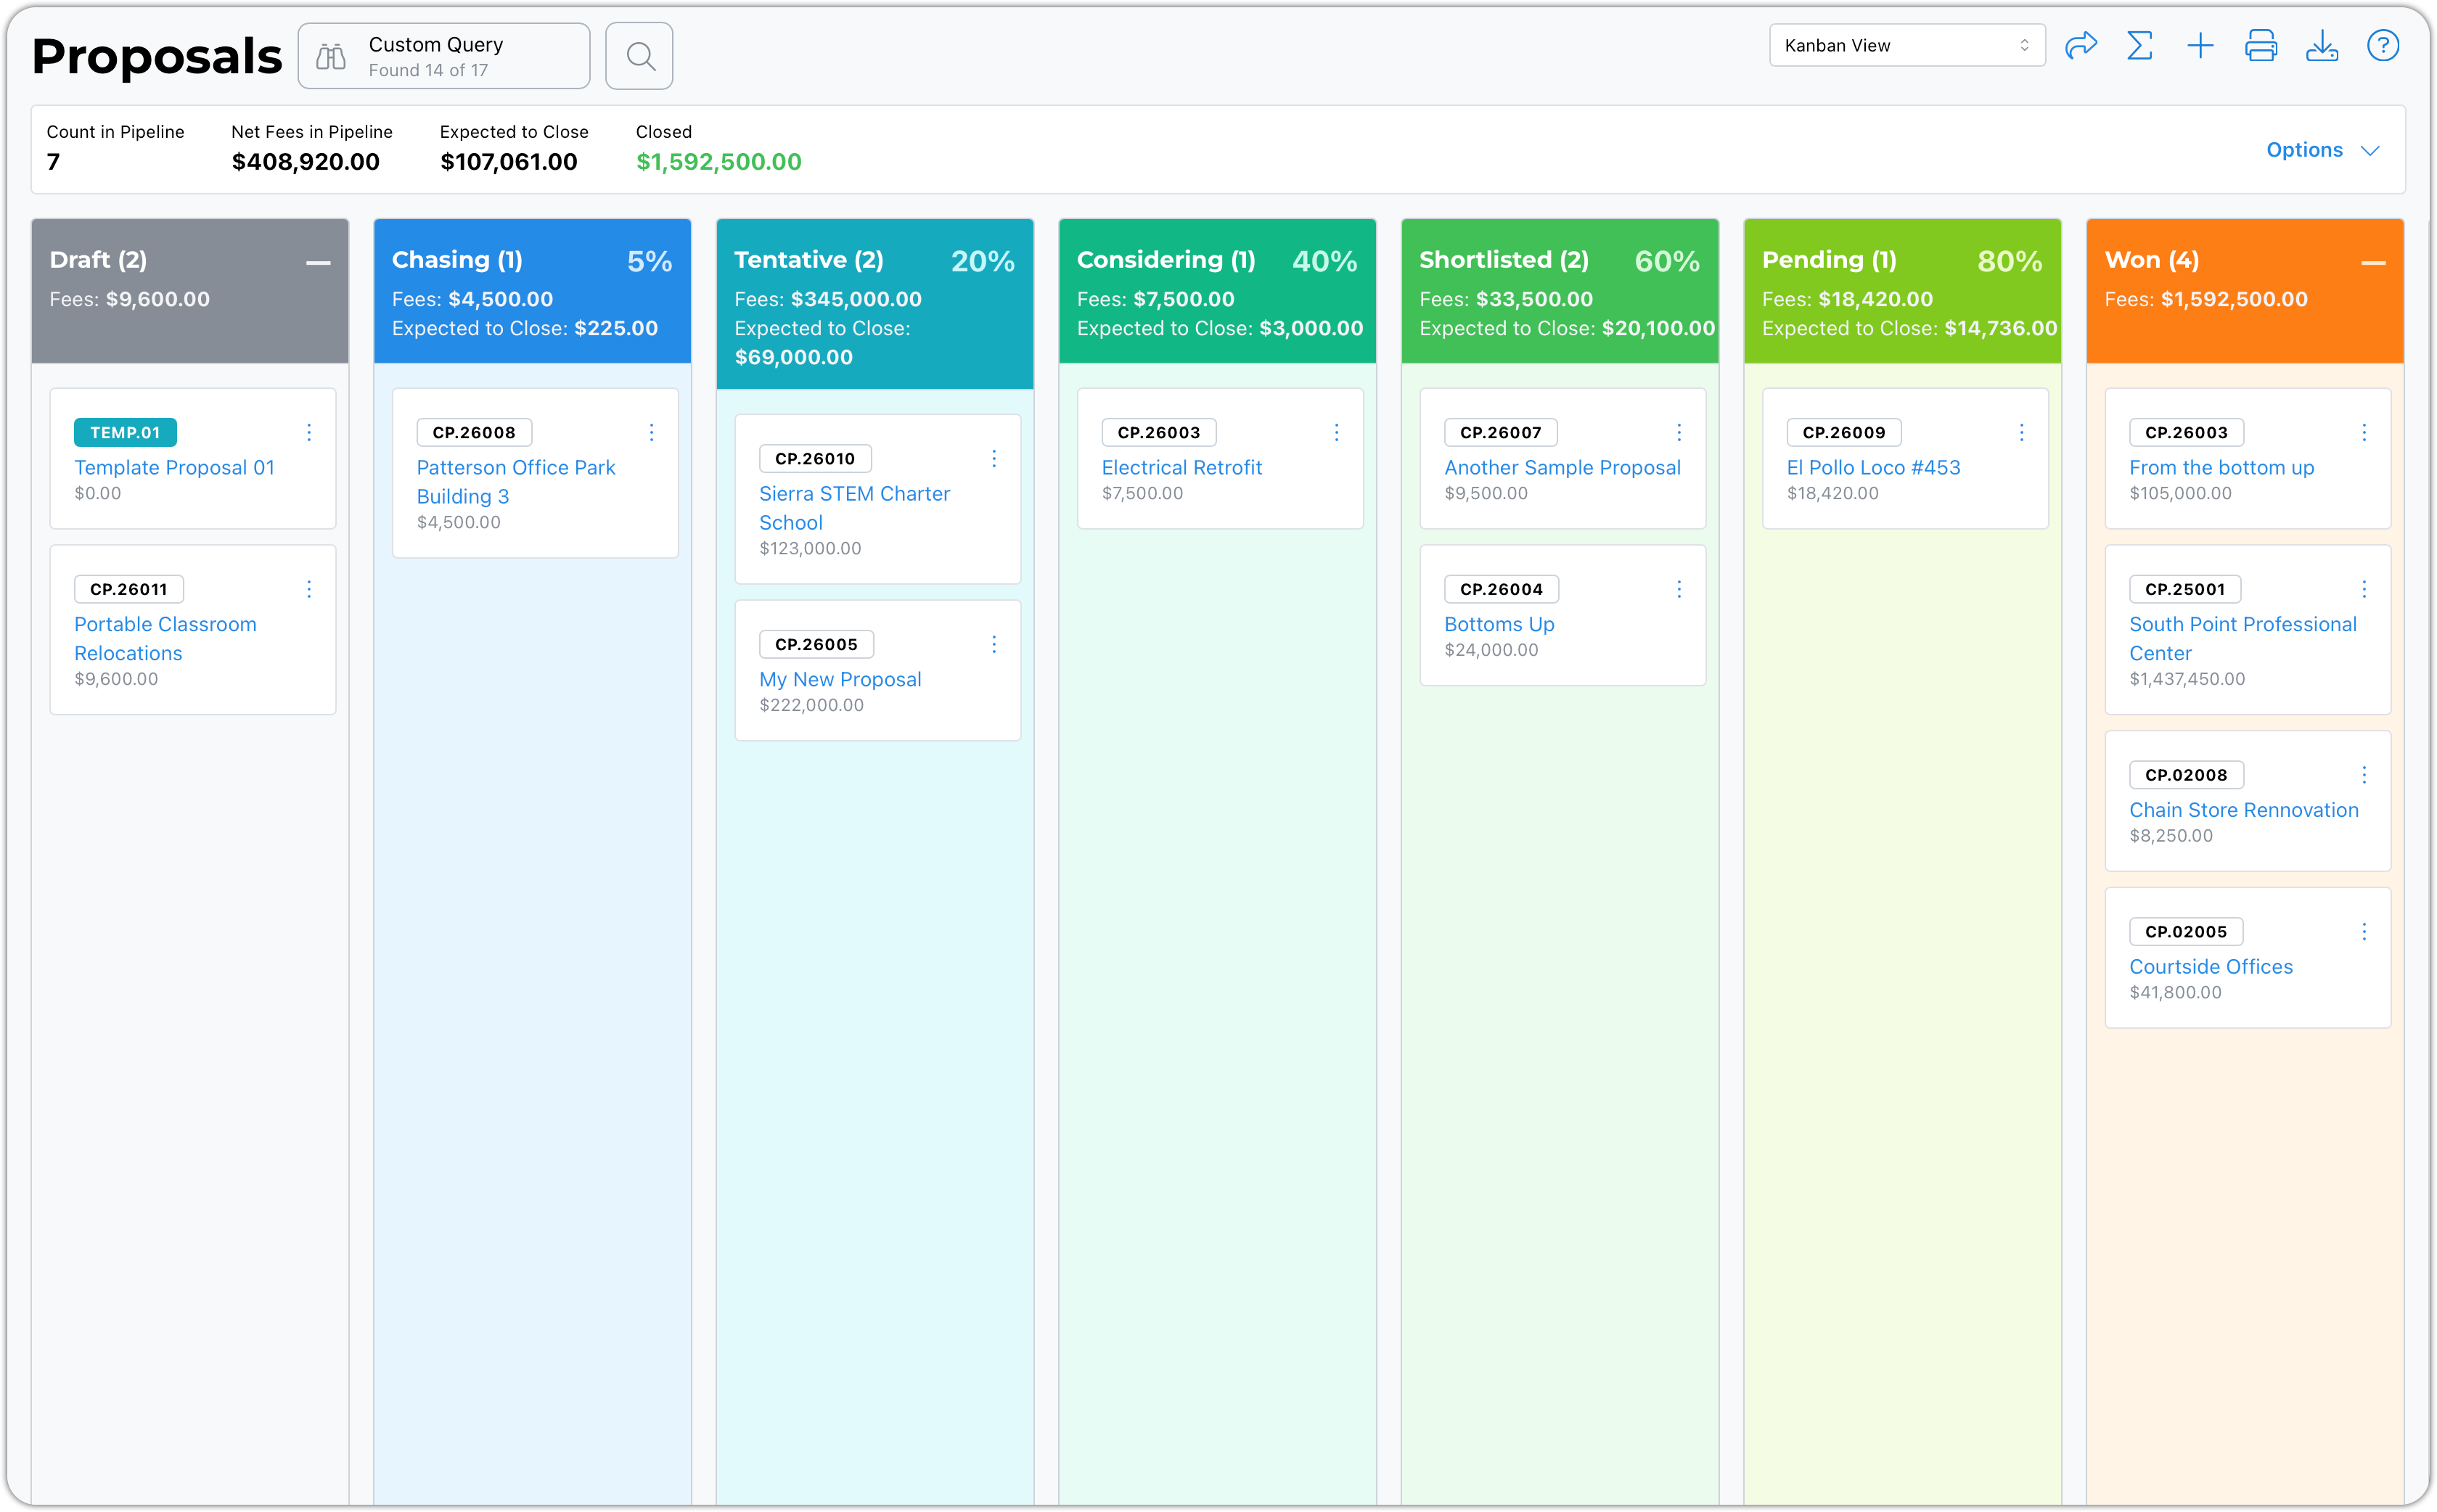Image resolution: width=2437 pixels, height=1512 pixels.
Task: Open options menu for South Point Professional card
Action: [2364, 589]
